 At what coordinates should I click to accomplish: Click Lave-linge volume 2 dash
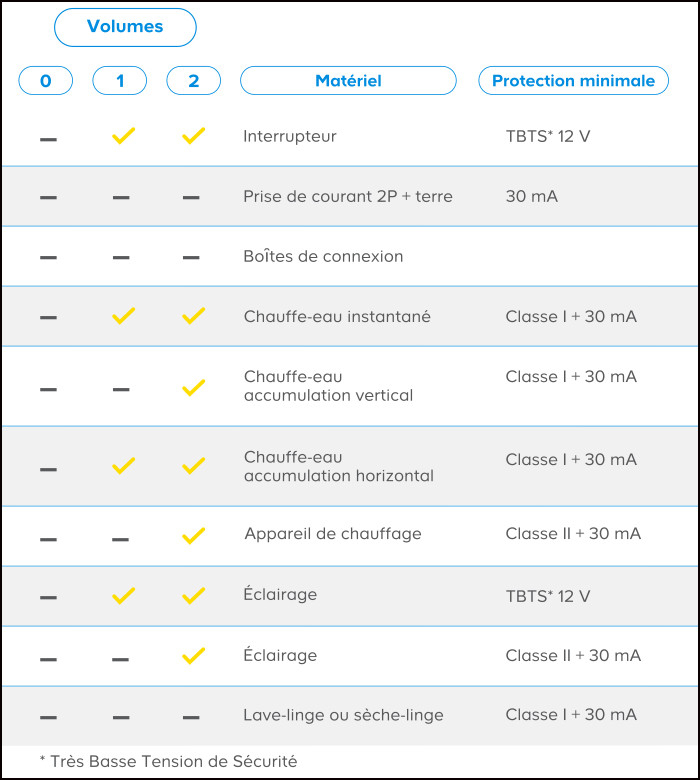pos(191,718)
